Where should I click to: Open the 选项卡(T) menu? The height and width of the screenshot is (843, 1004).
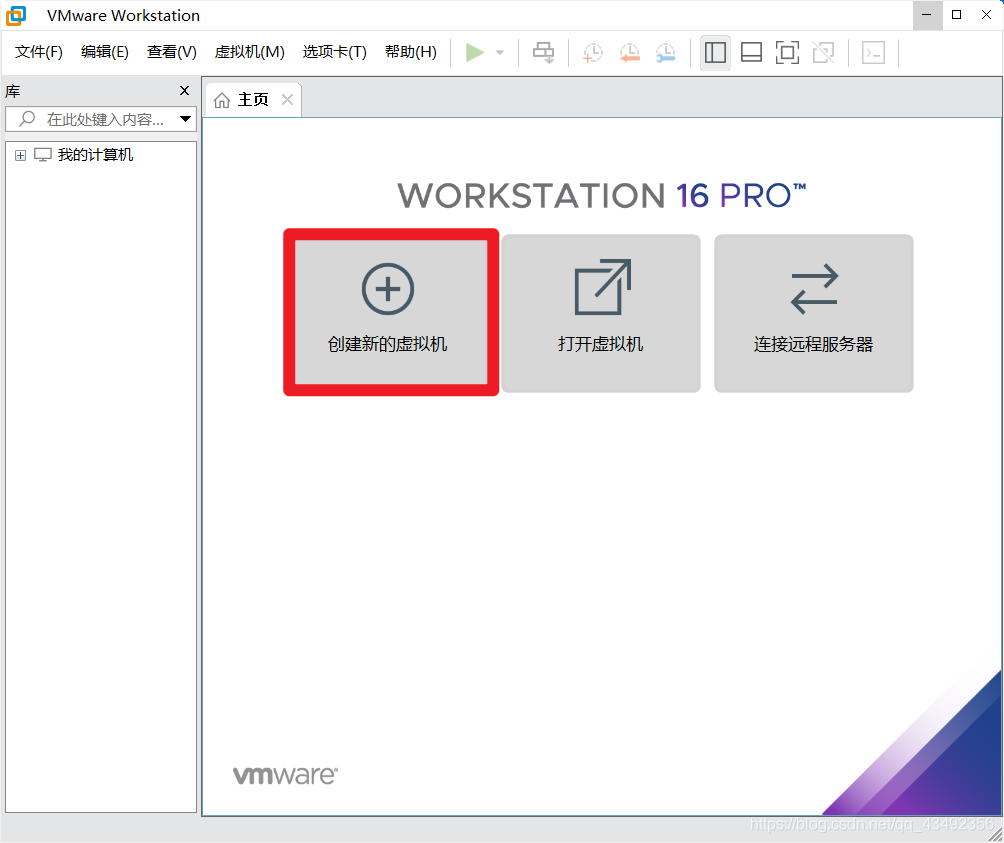click(x=334, y=52)
